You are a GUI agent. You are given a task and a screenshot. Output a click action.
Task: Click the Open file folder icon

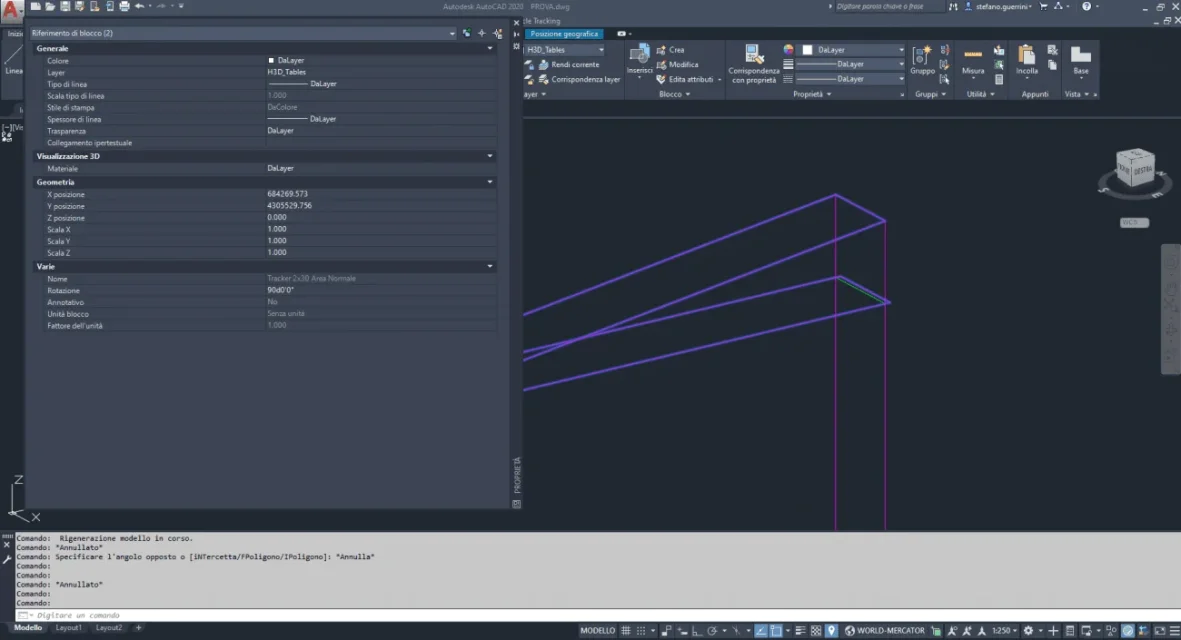pos(50,6)
